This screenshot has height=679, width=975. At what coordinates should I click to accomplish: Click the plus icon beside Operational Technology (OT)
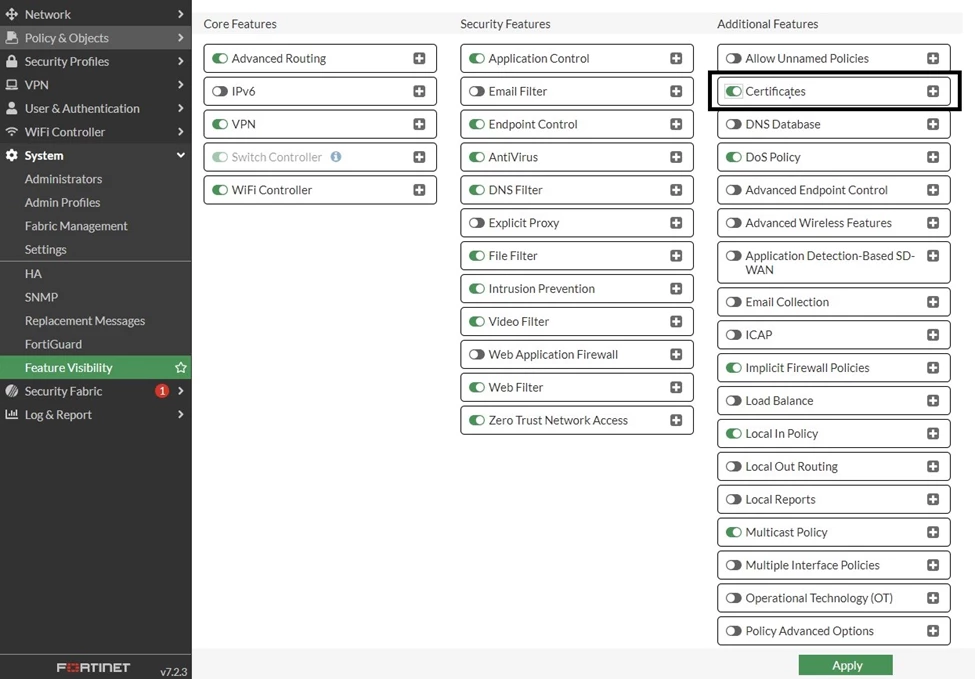pyautogui.click(x=933, y=598)
